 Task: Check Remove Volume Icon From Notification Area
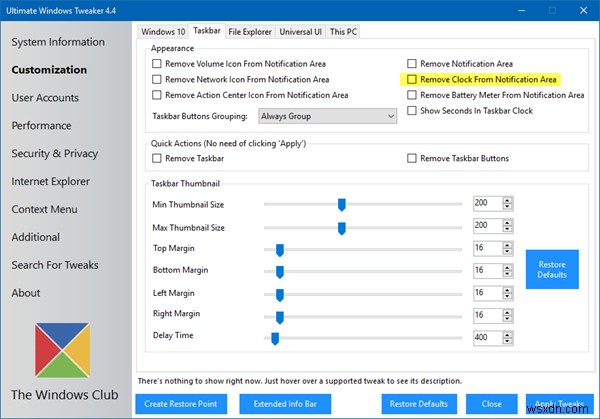(156, 62)
